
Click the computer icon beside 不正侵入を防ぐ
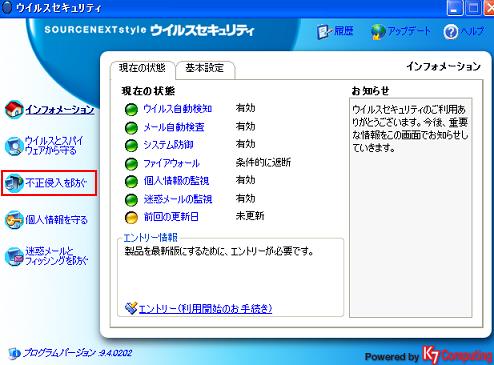[14, 183]
